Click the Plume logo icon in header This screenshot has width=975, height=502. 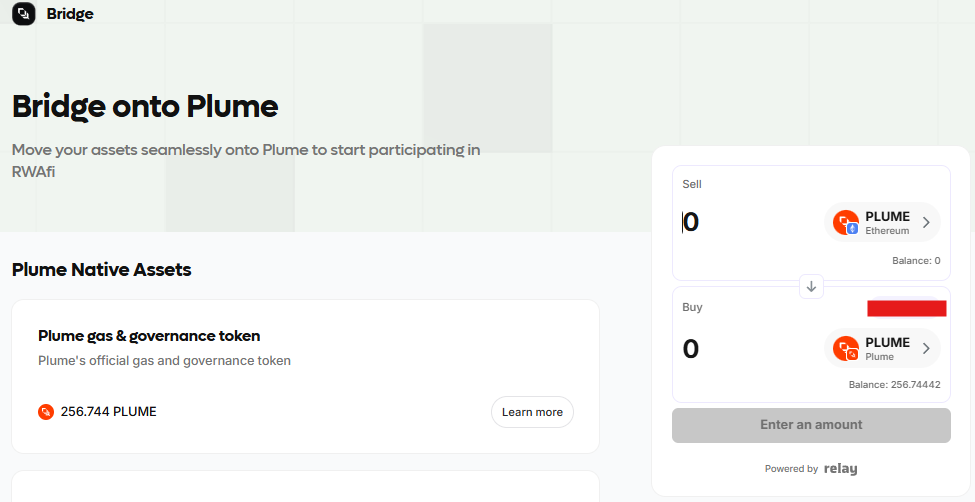click(x=24, y=13)
